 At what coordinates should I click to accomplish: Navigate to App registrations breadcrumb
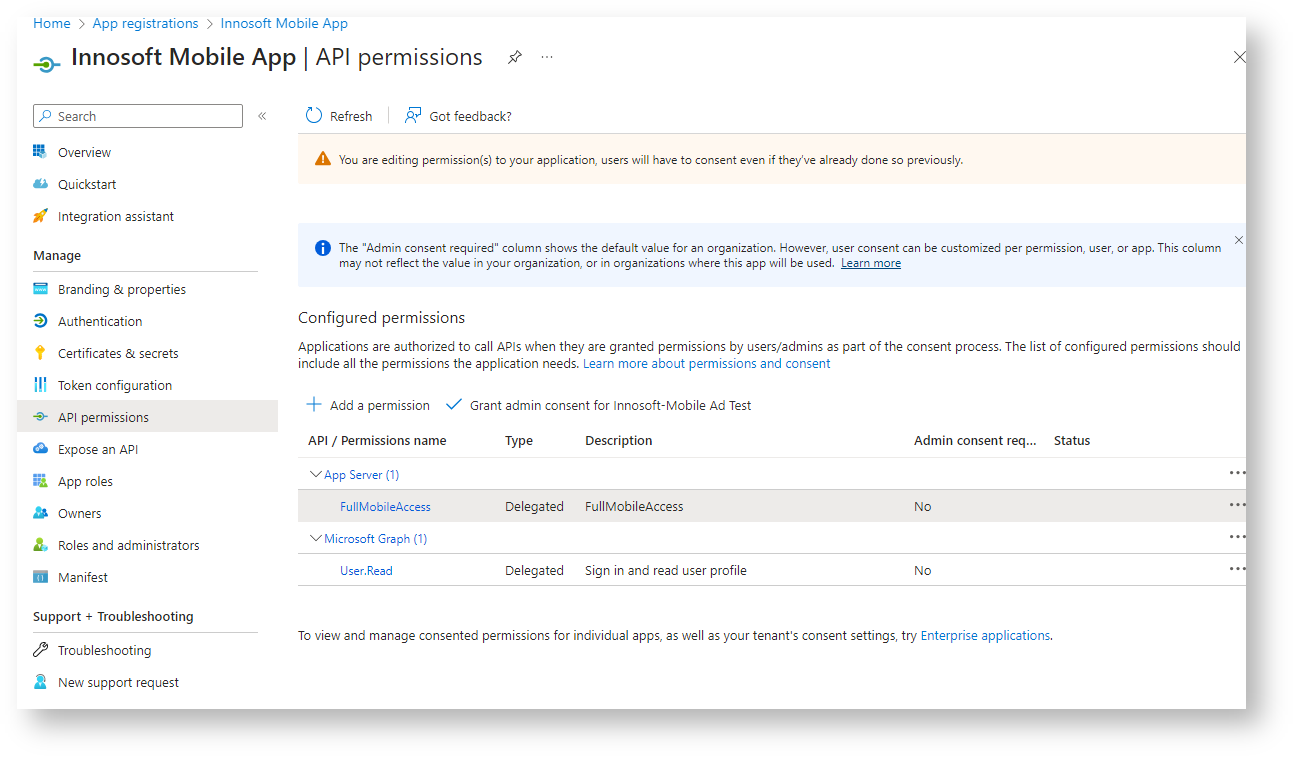[x=145, y=23]
